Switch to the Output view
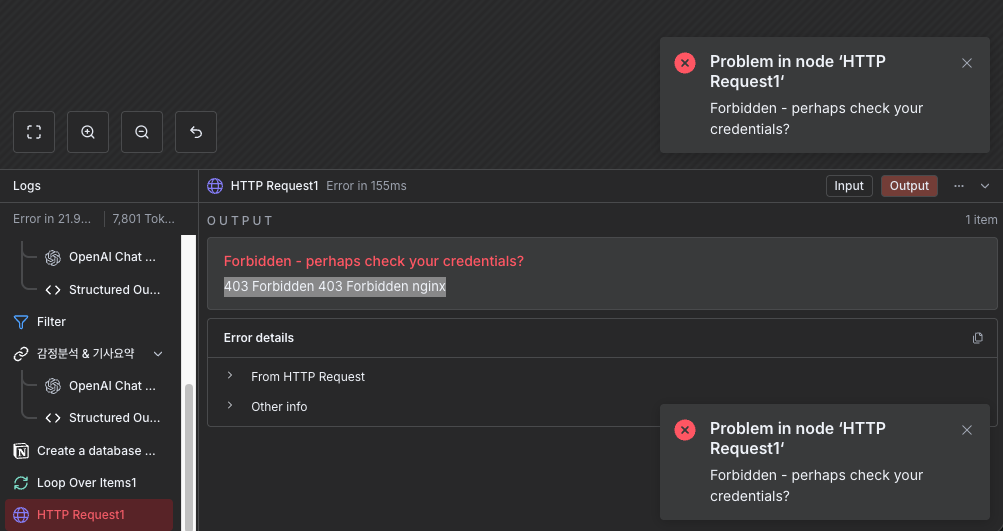Screen dimensions: 1003x531 [x=909, y=186]
